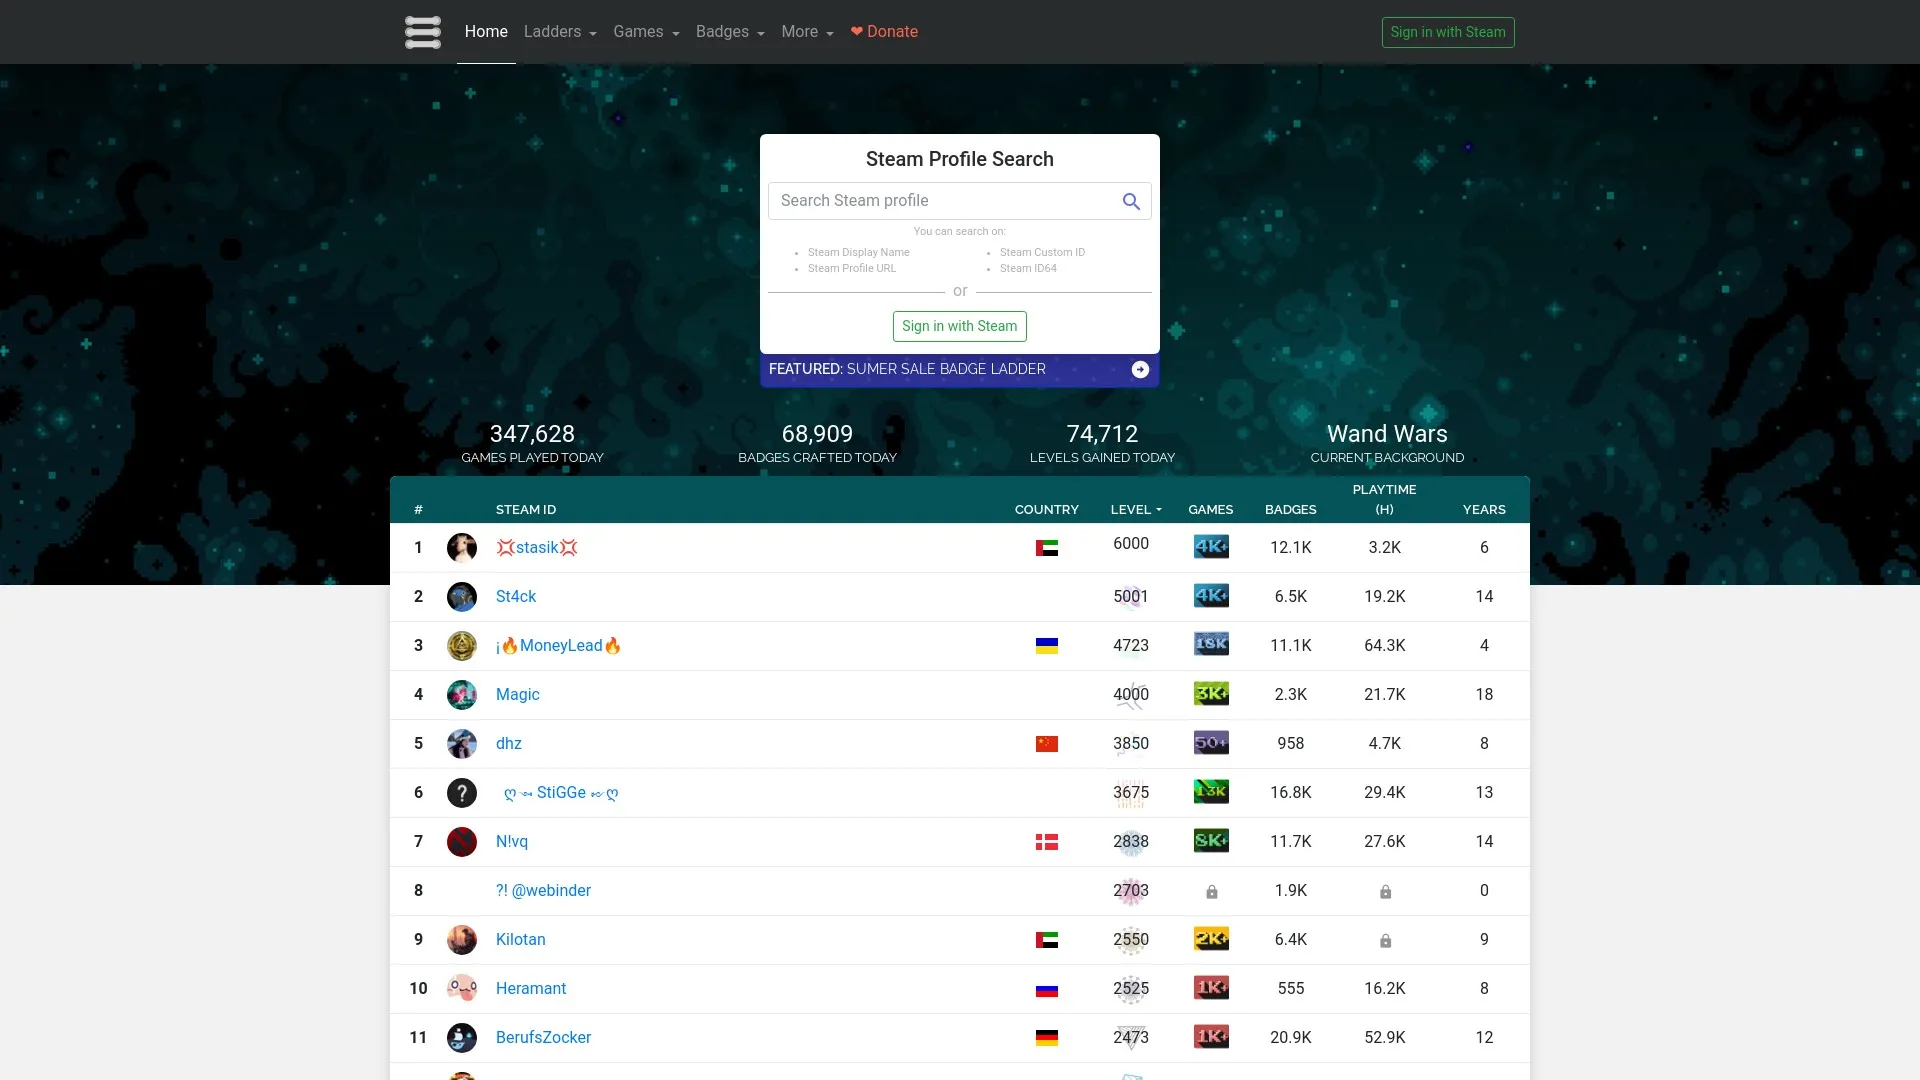Click the Search Steam profile input field
The image size is (1920, 1080).
(940, 201)
